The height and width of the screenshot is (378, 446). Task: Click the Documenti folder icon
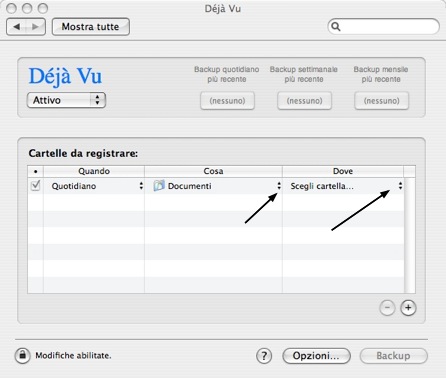(x=159, y=186)
